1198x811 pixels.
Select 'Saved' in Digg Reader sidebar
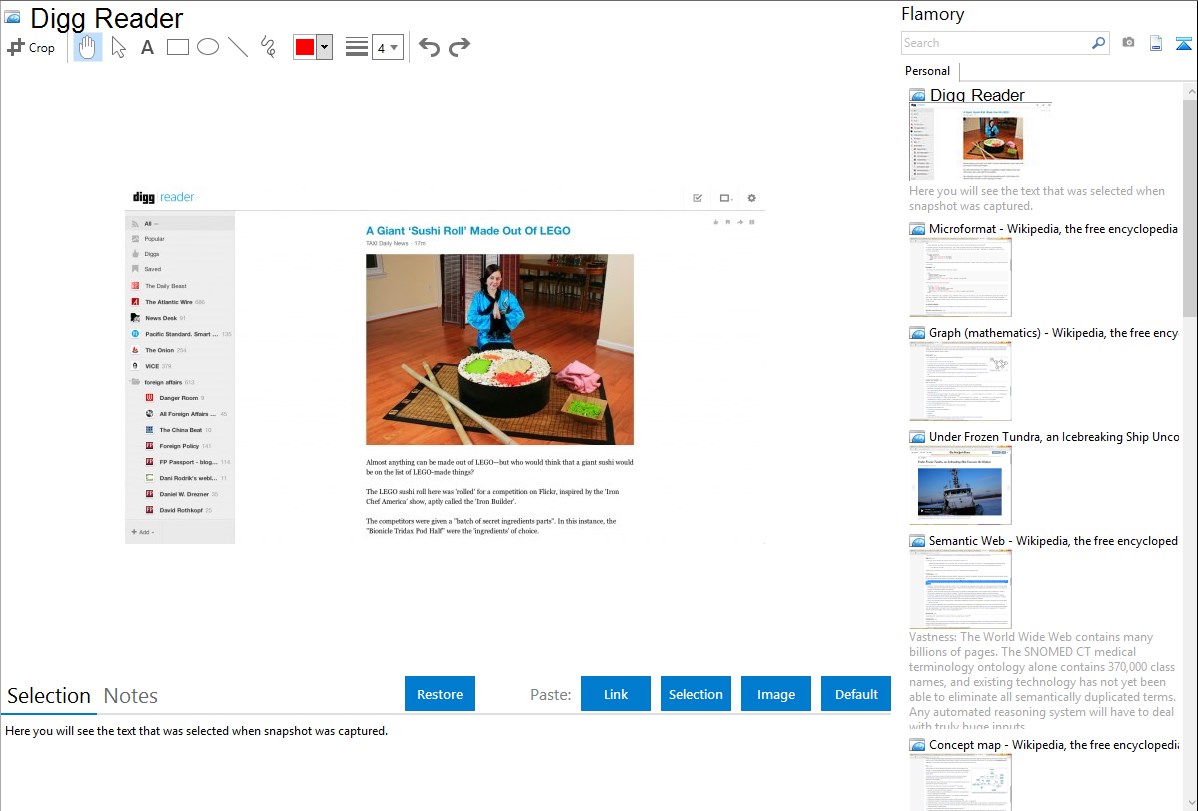[180, 269]
